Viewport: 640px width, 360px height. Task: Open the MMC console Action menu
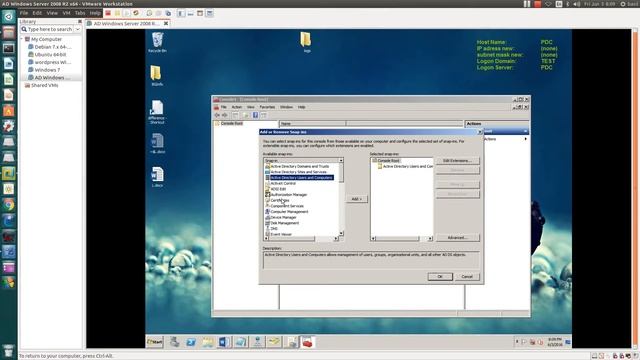coord(237,107)
